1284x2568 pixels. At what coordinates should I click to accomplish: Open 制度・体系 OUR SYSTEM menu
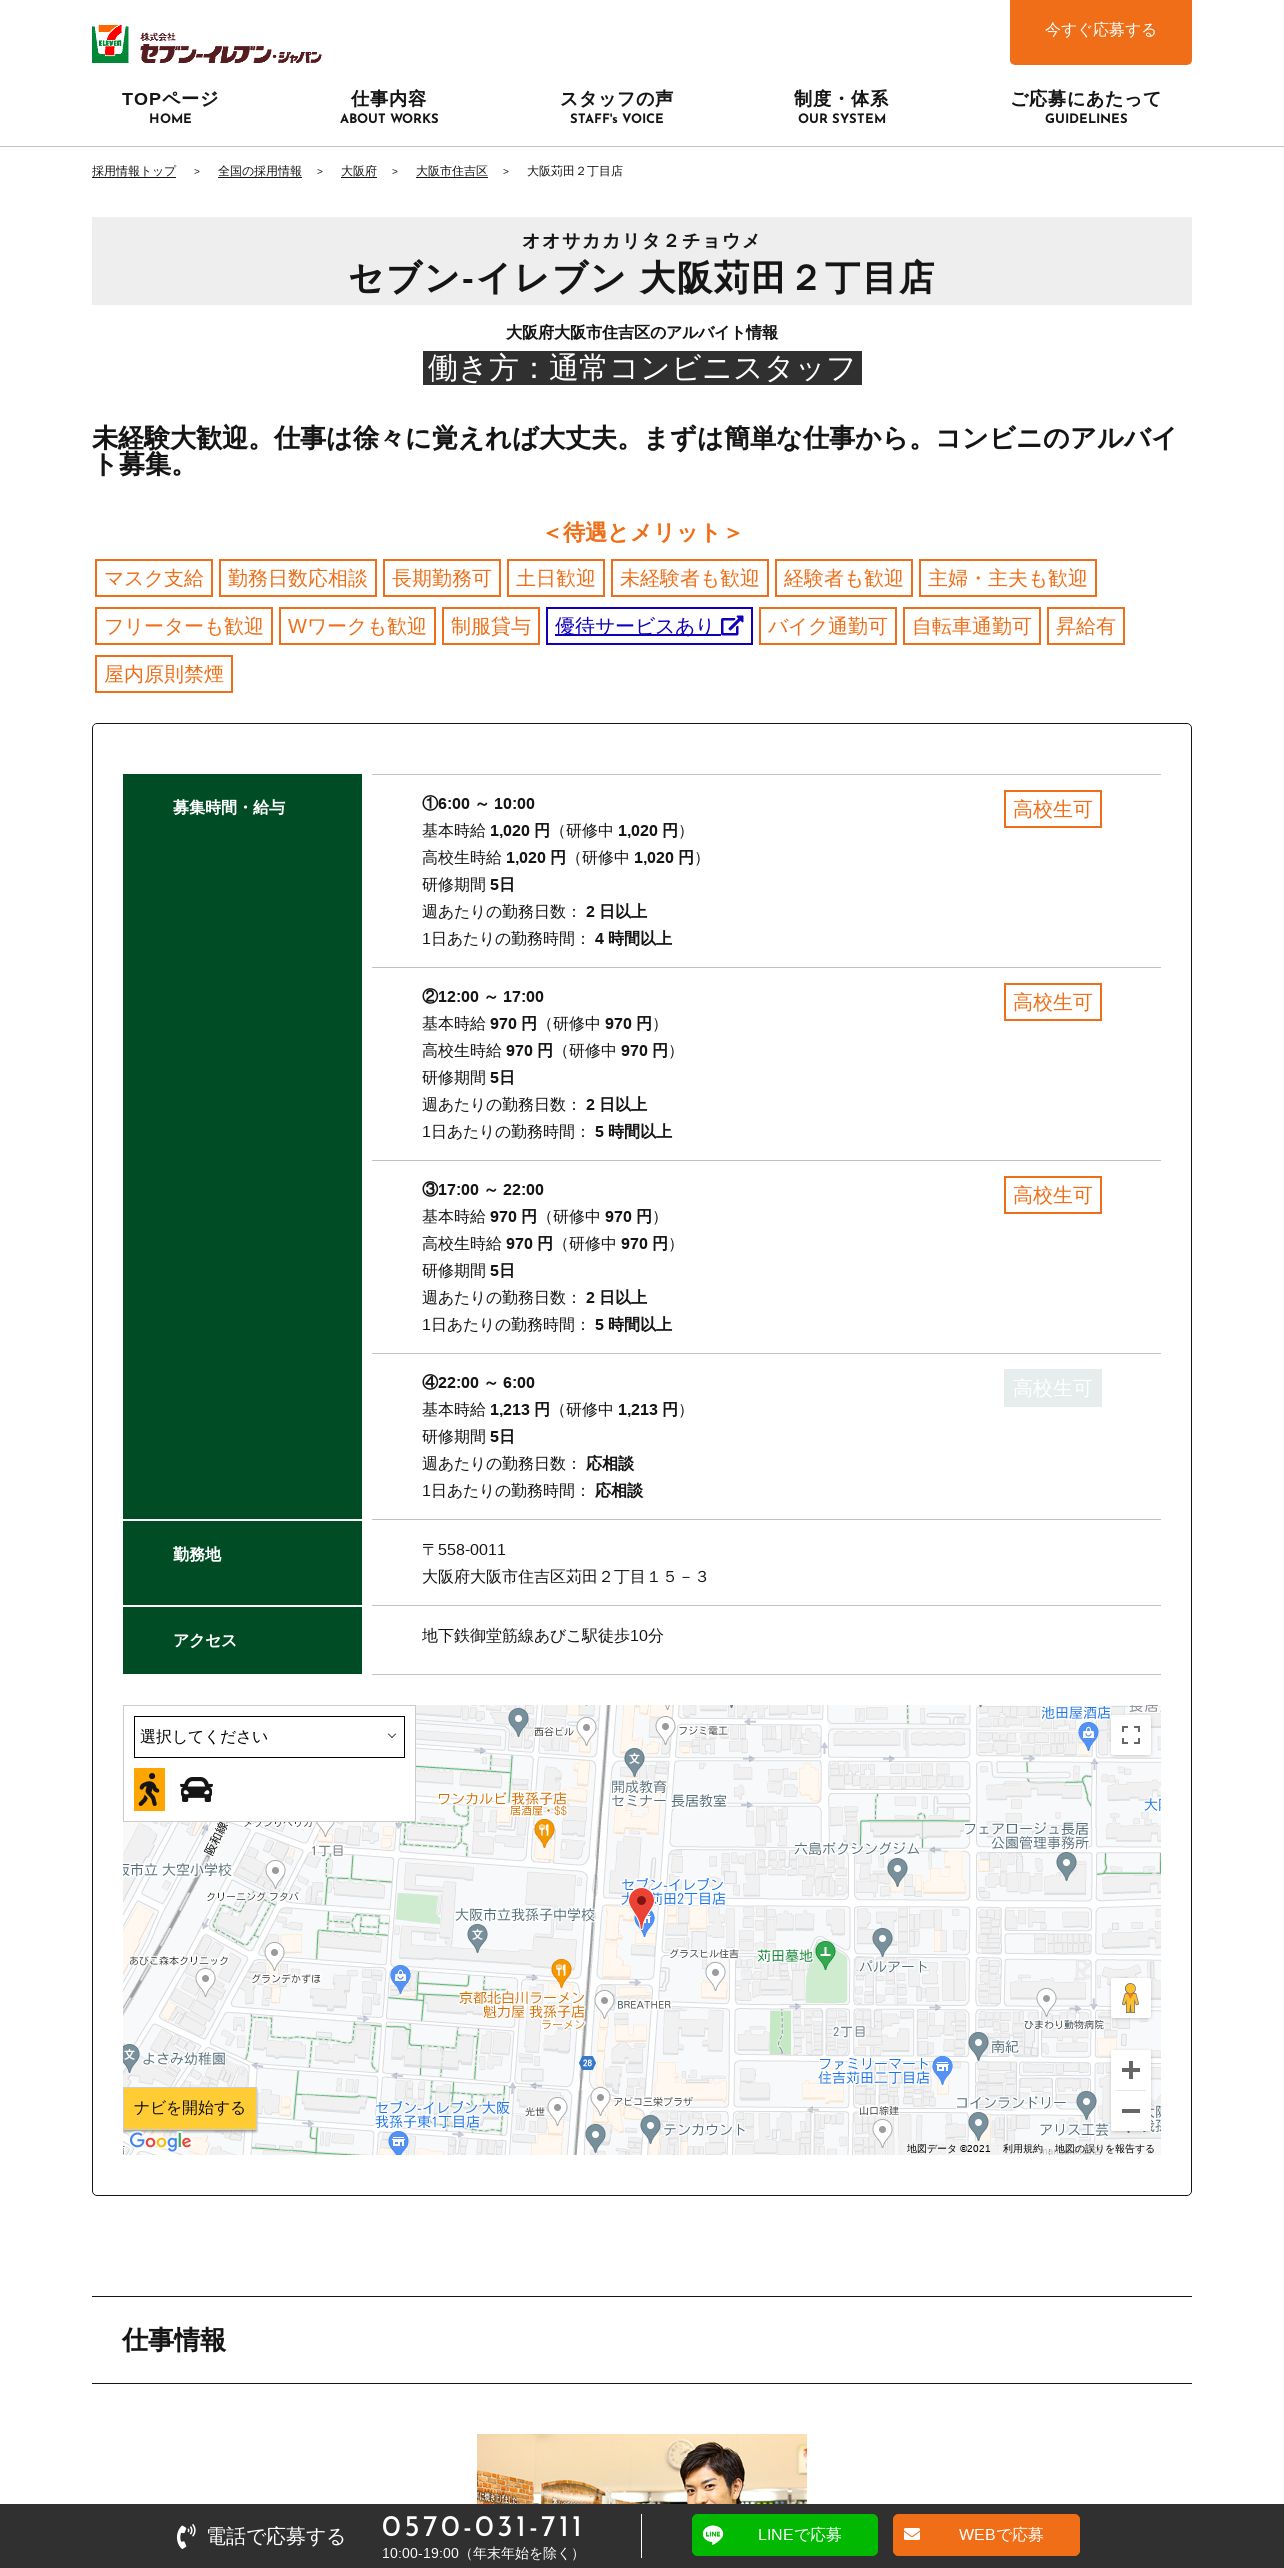(841, 106)
